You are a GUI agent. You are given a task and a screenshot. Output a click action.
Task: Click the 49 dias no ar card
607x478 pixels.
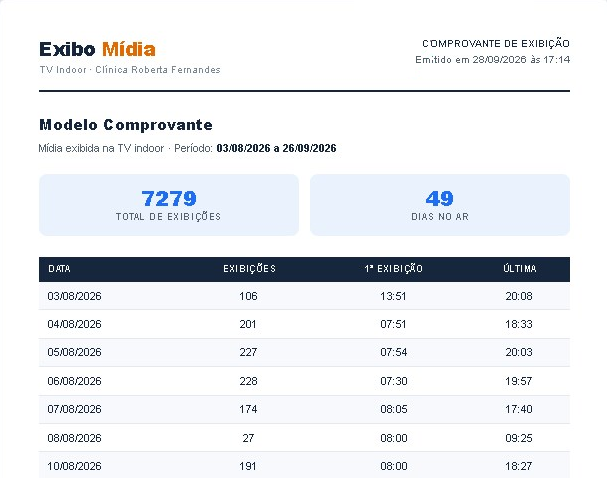click(x=440, y=205)
